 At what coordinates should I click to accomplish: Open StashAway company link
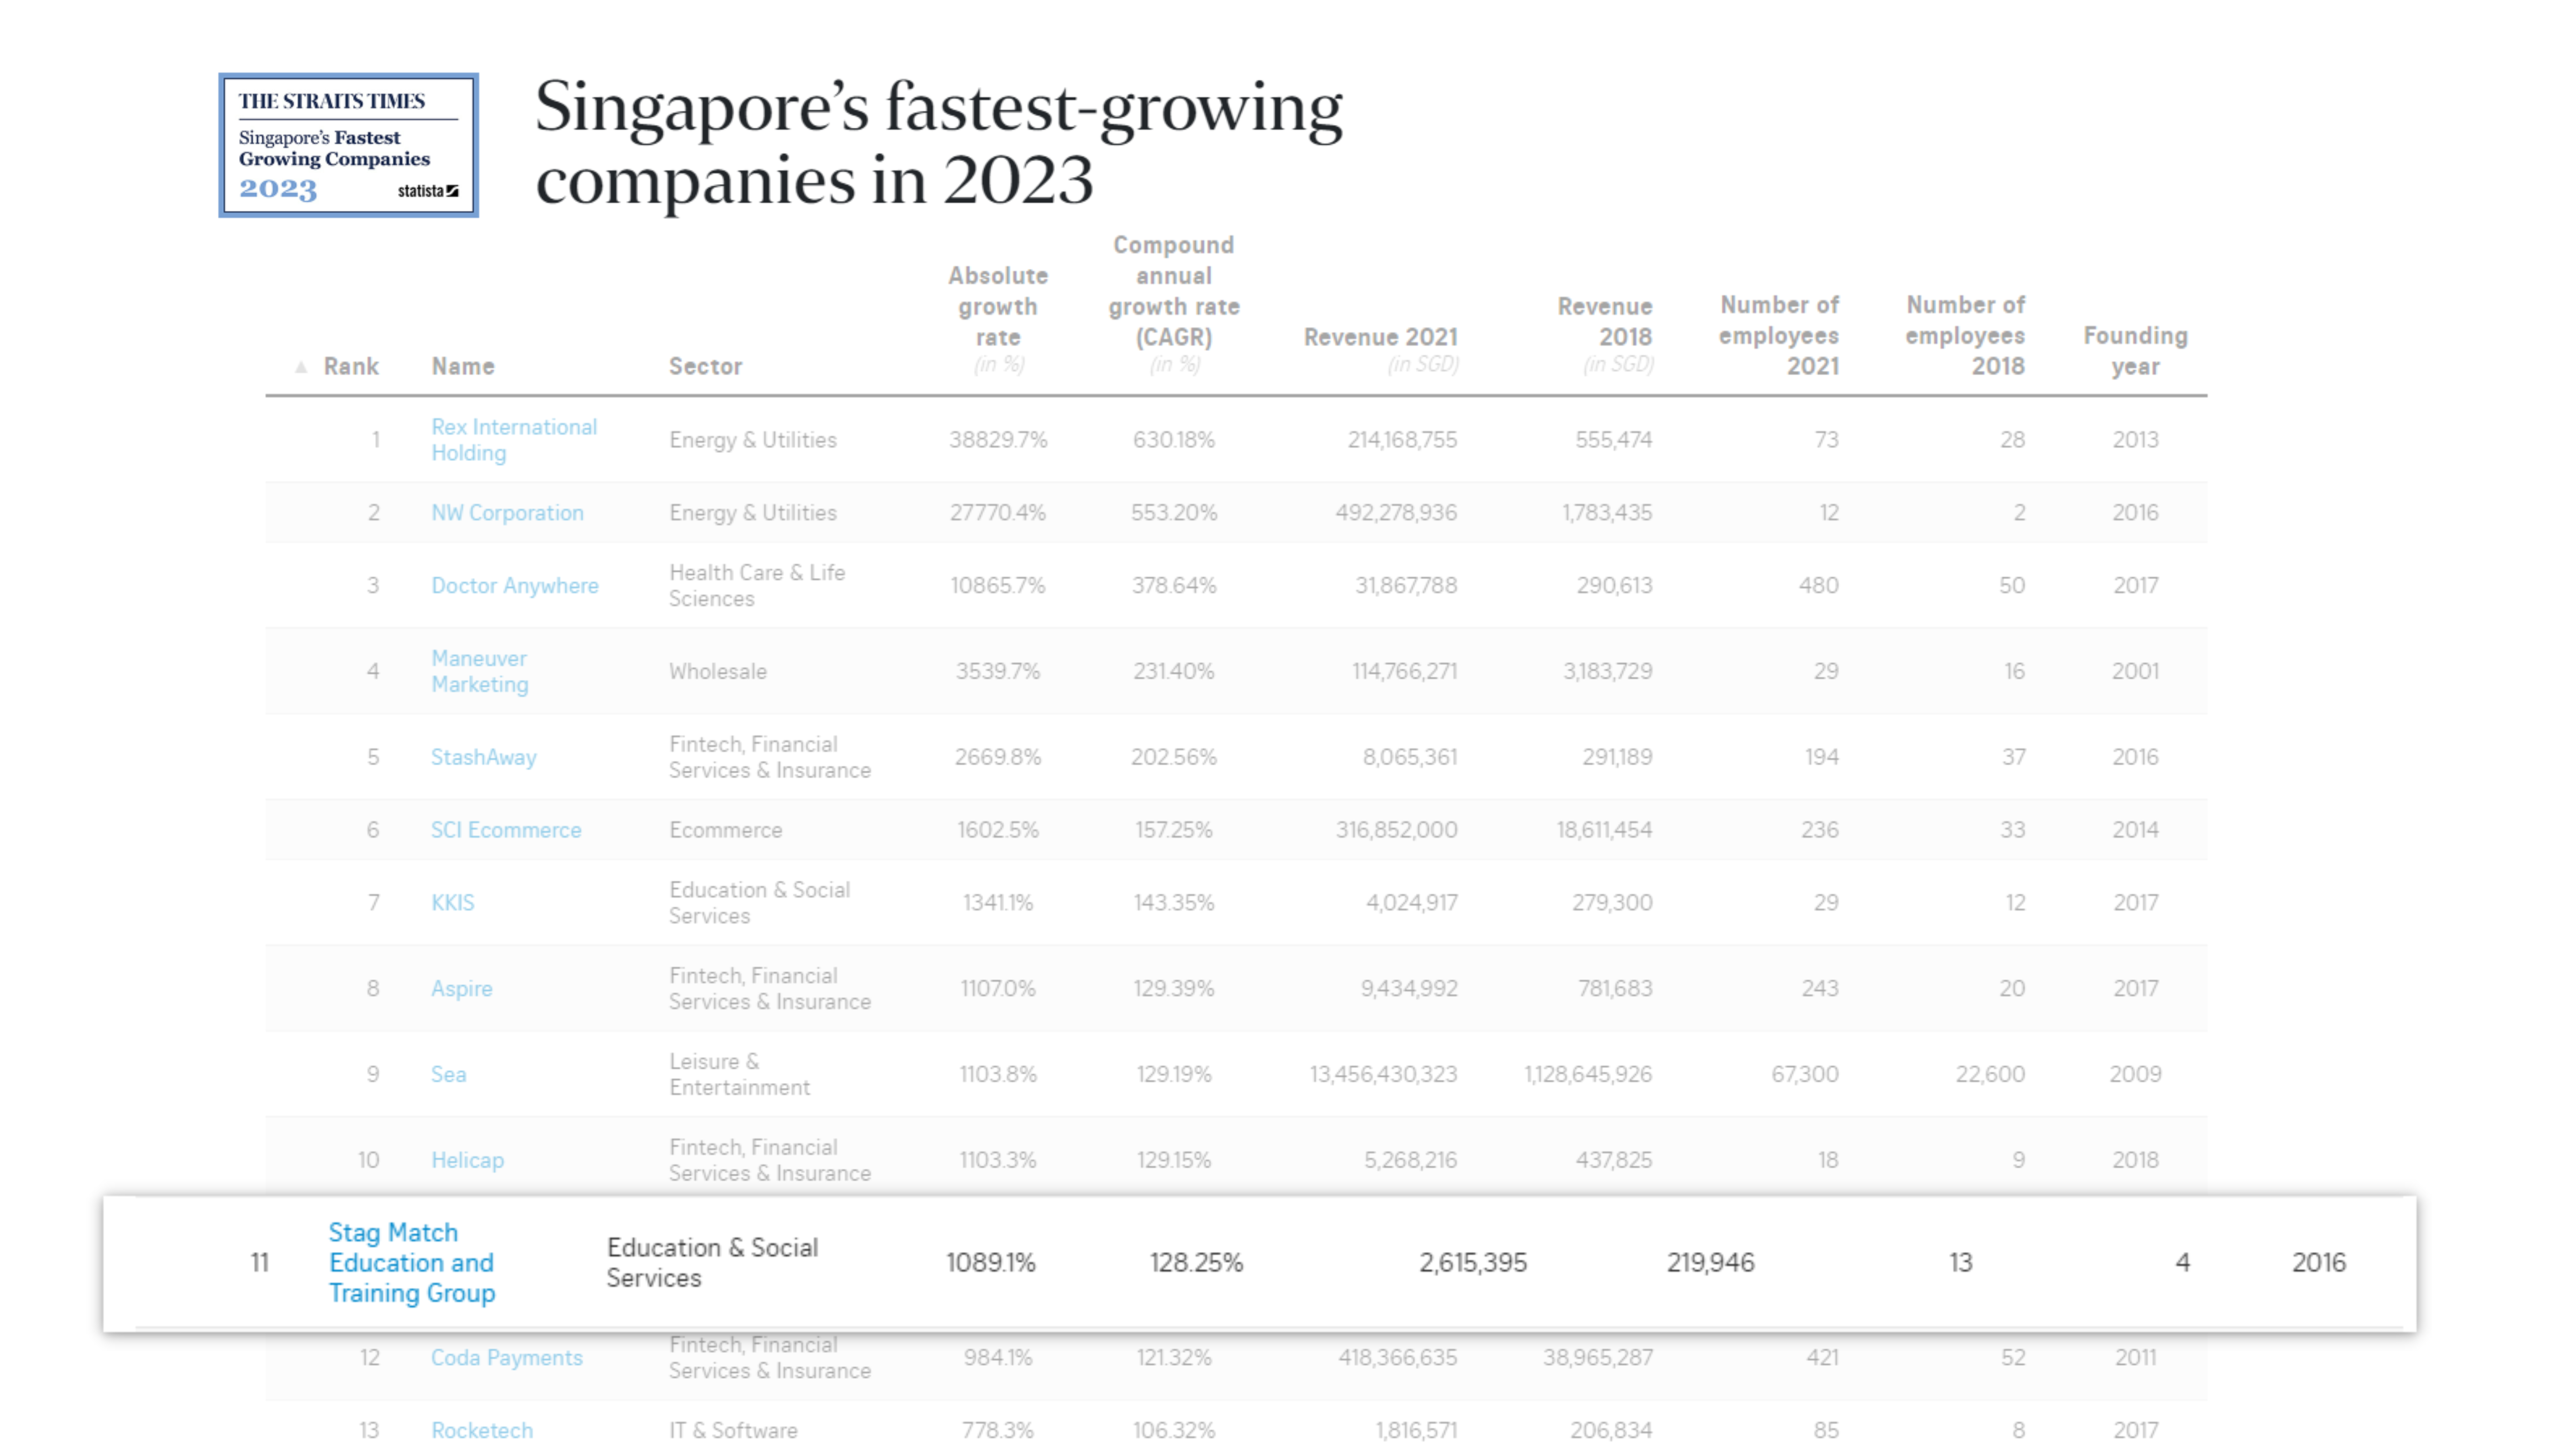(x=484, y=757)
